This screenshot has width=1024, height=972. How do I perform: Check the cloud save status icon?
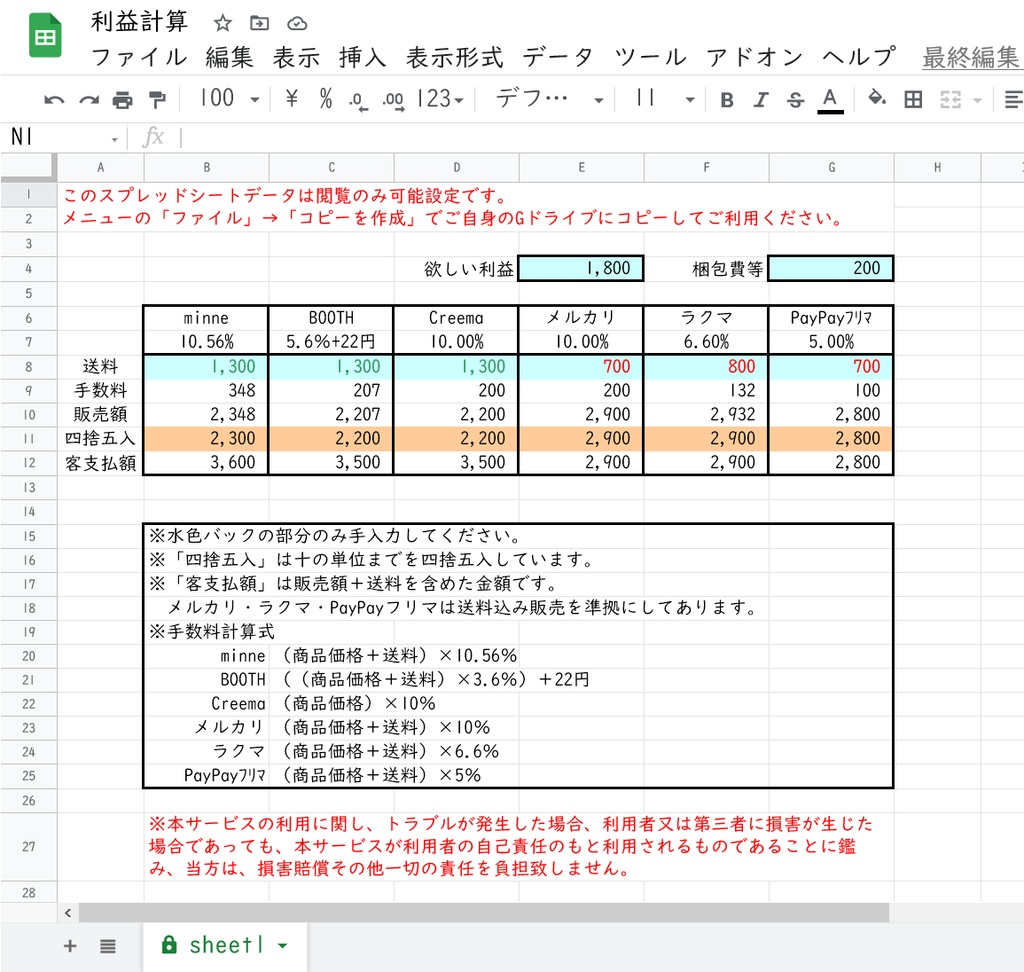coord(297,24)
